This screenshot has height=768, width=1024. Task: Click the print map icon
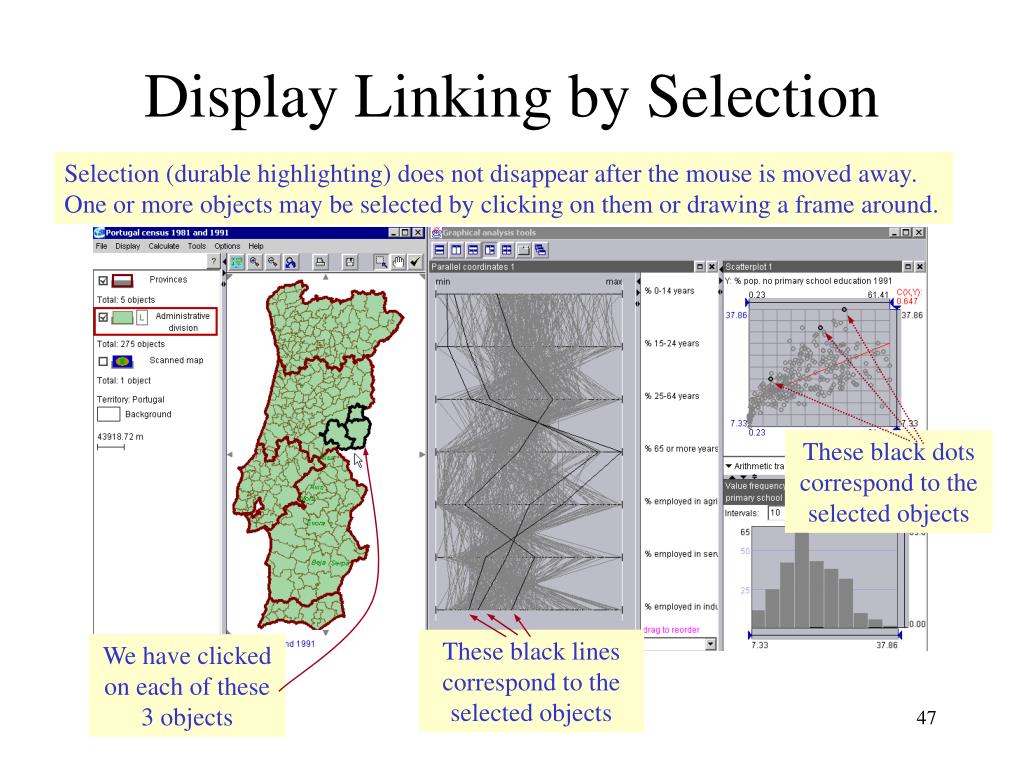(320, 262)
